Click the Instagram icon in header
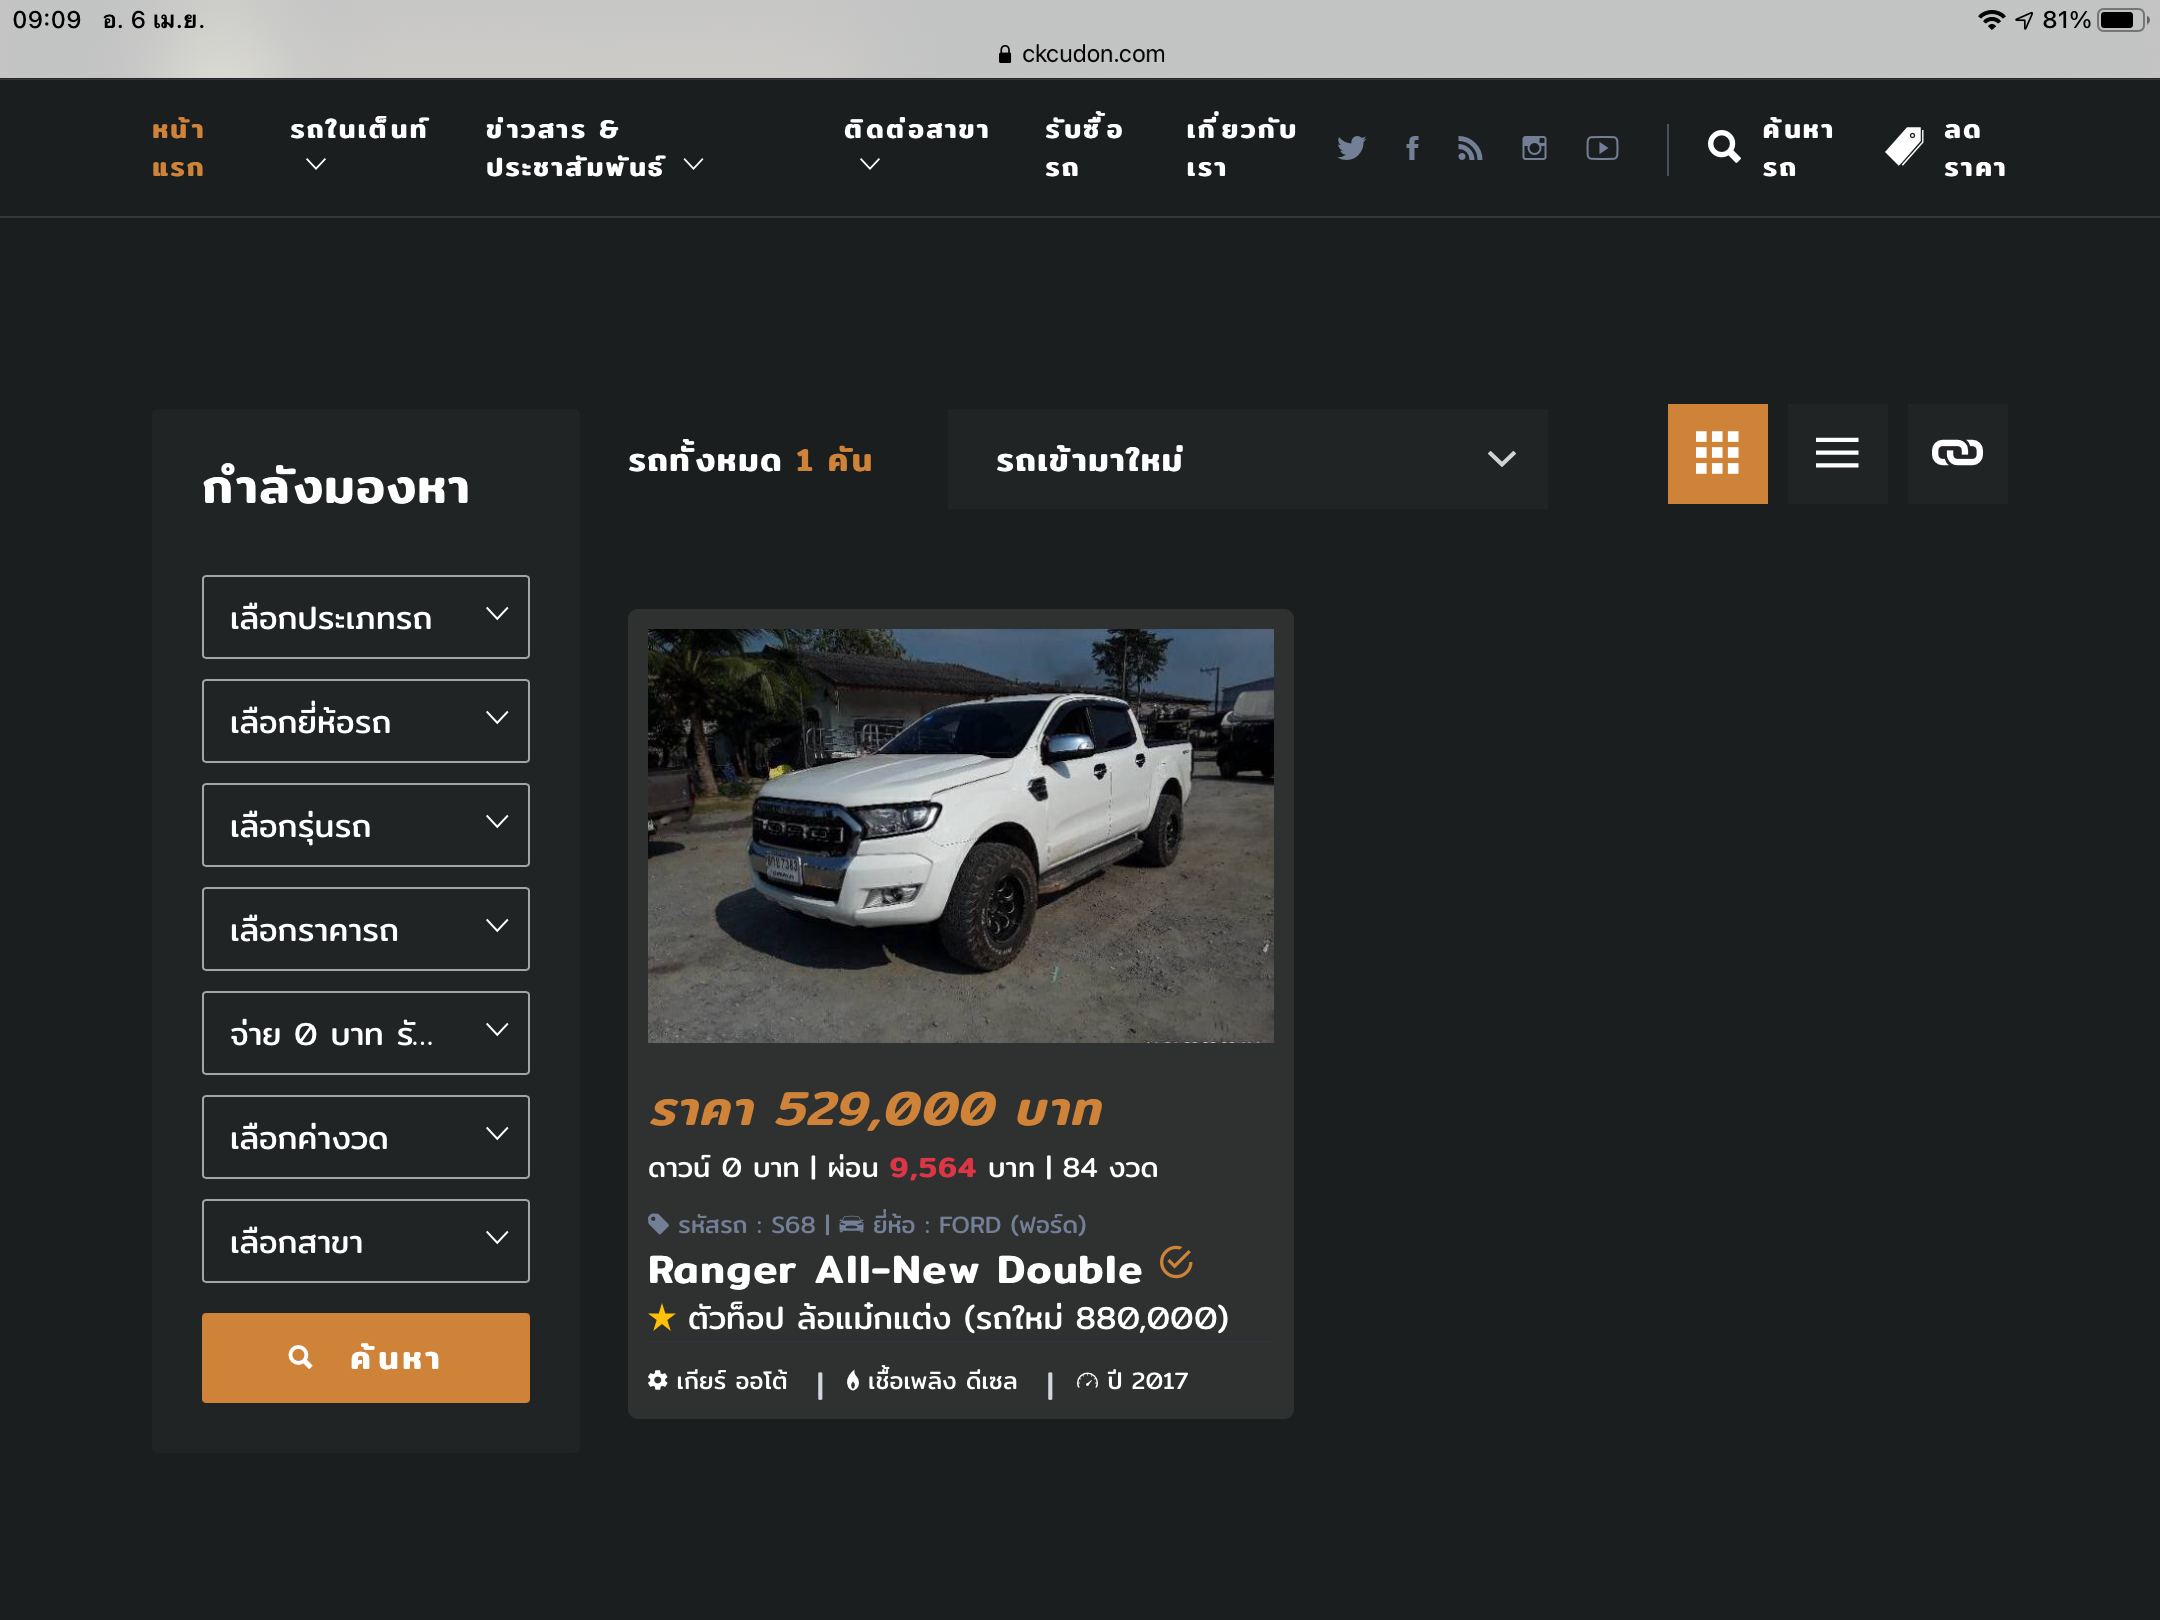The width and height of the screenshot is (2160, 1620). 1534,148
